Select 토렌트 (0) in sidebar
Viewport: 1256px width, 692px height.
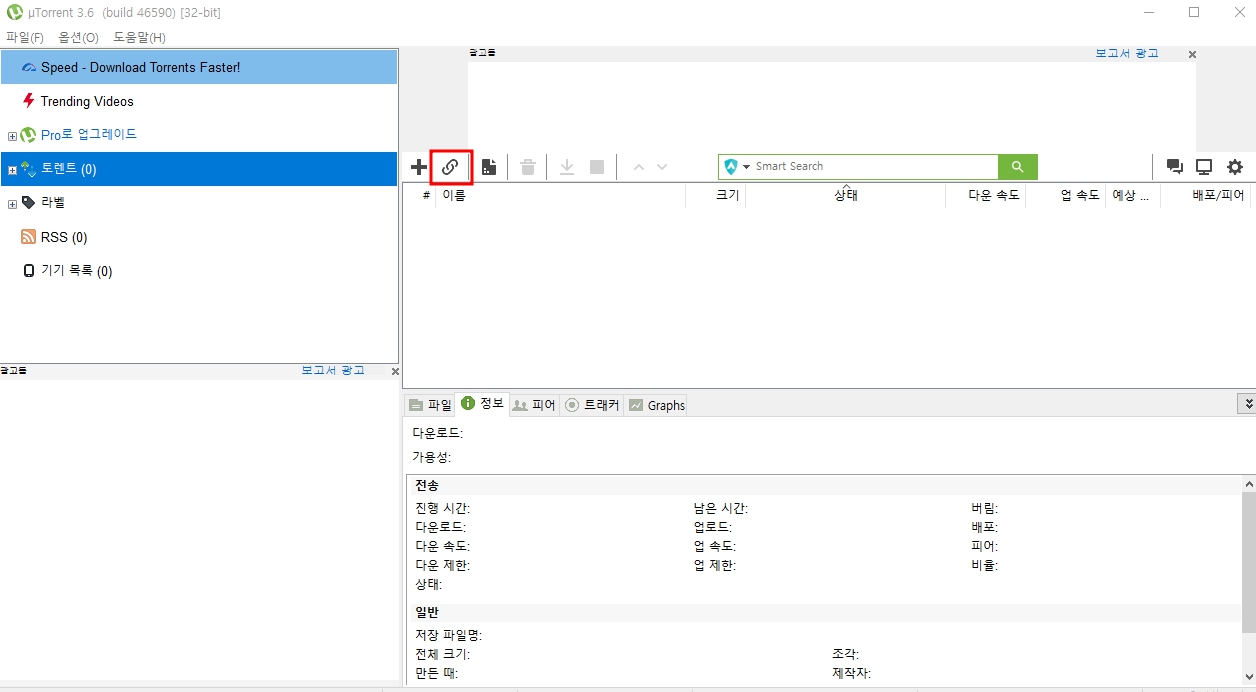click(199, 169)
